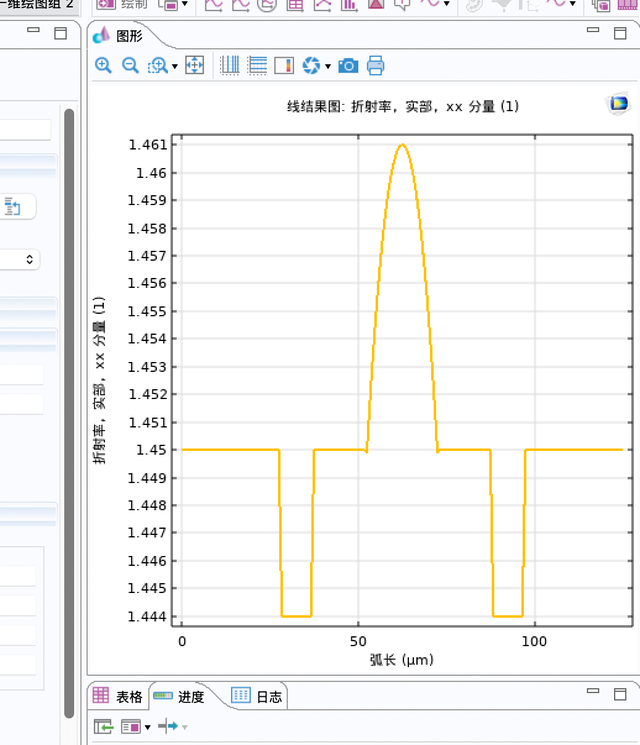Click the x-axis label 弧长 (µm)

(401, 660)
